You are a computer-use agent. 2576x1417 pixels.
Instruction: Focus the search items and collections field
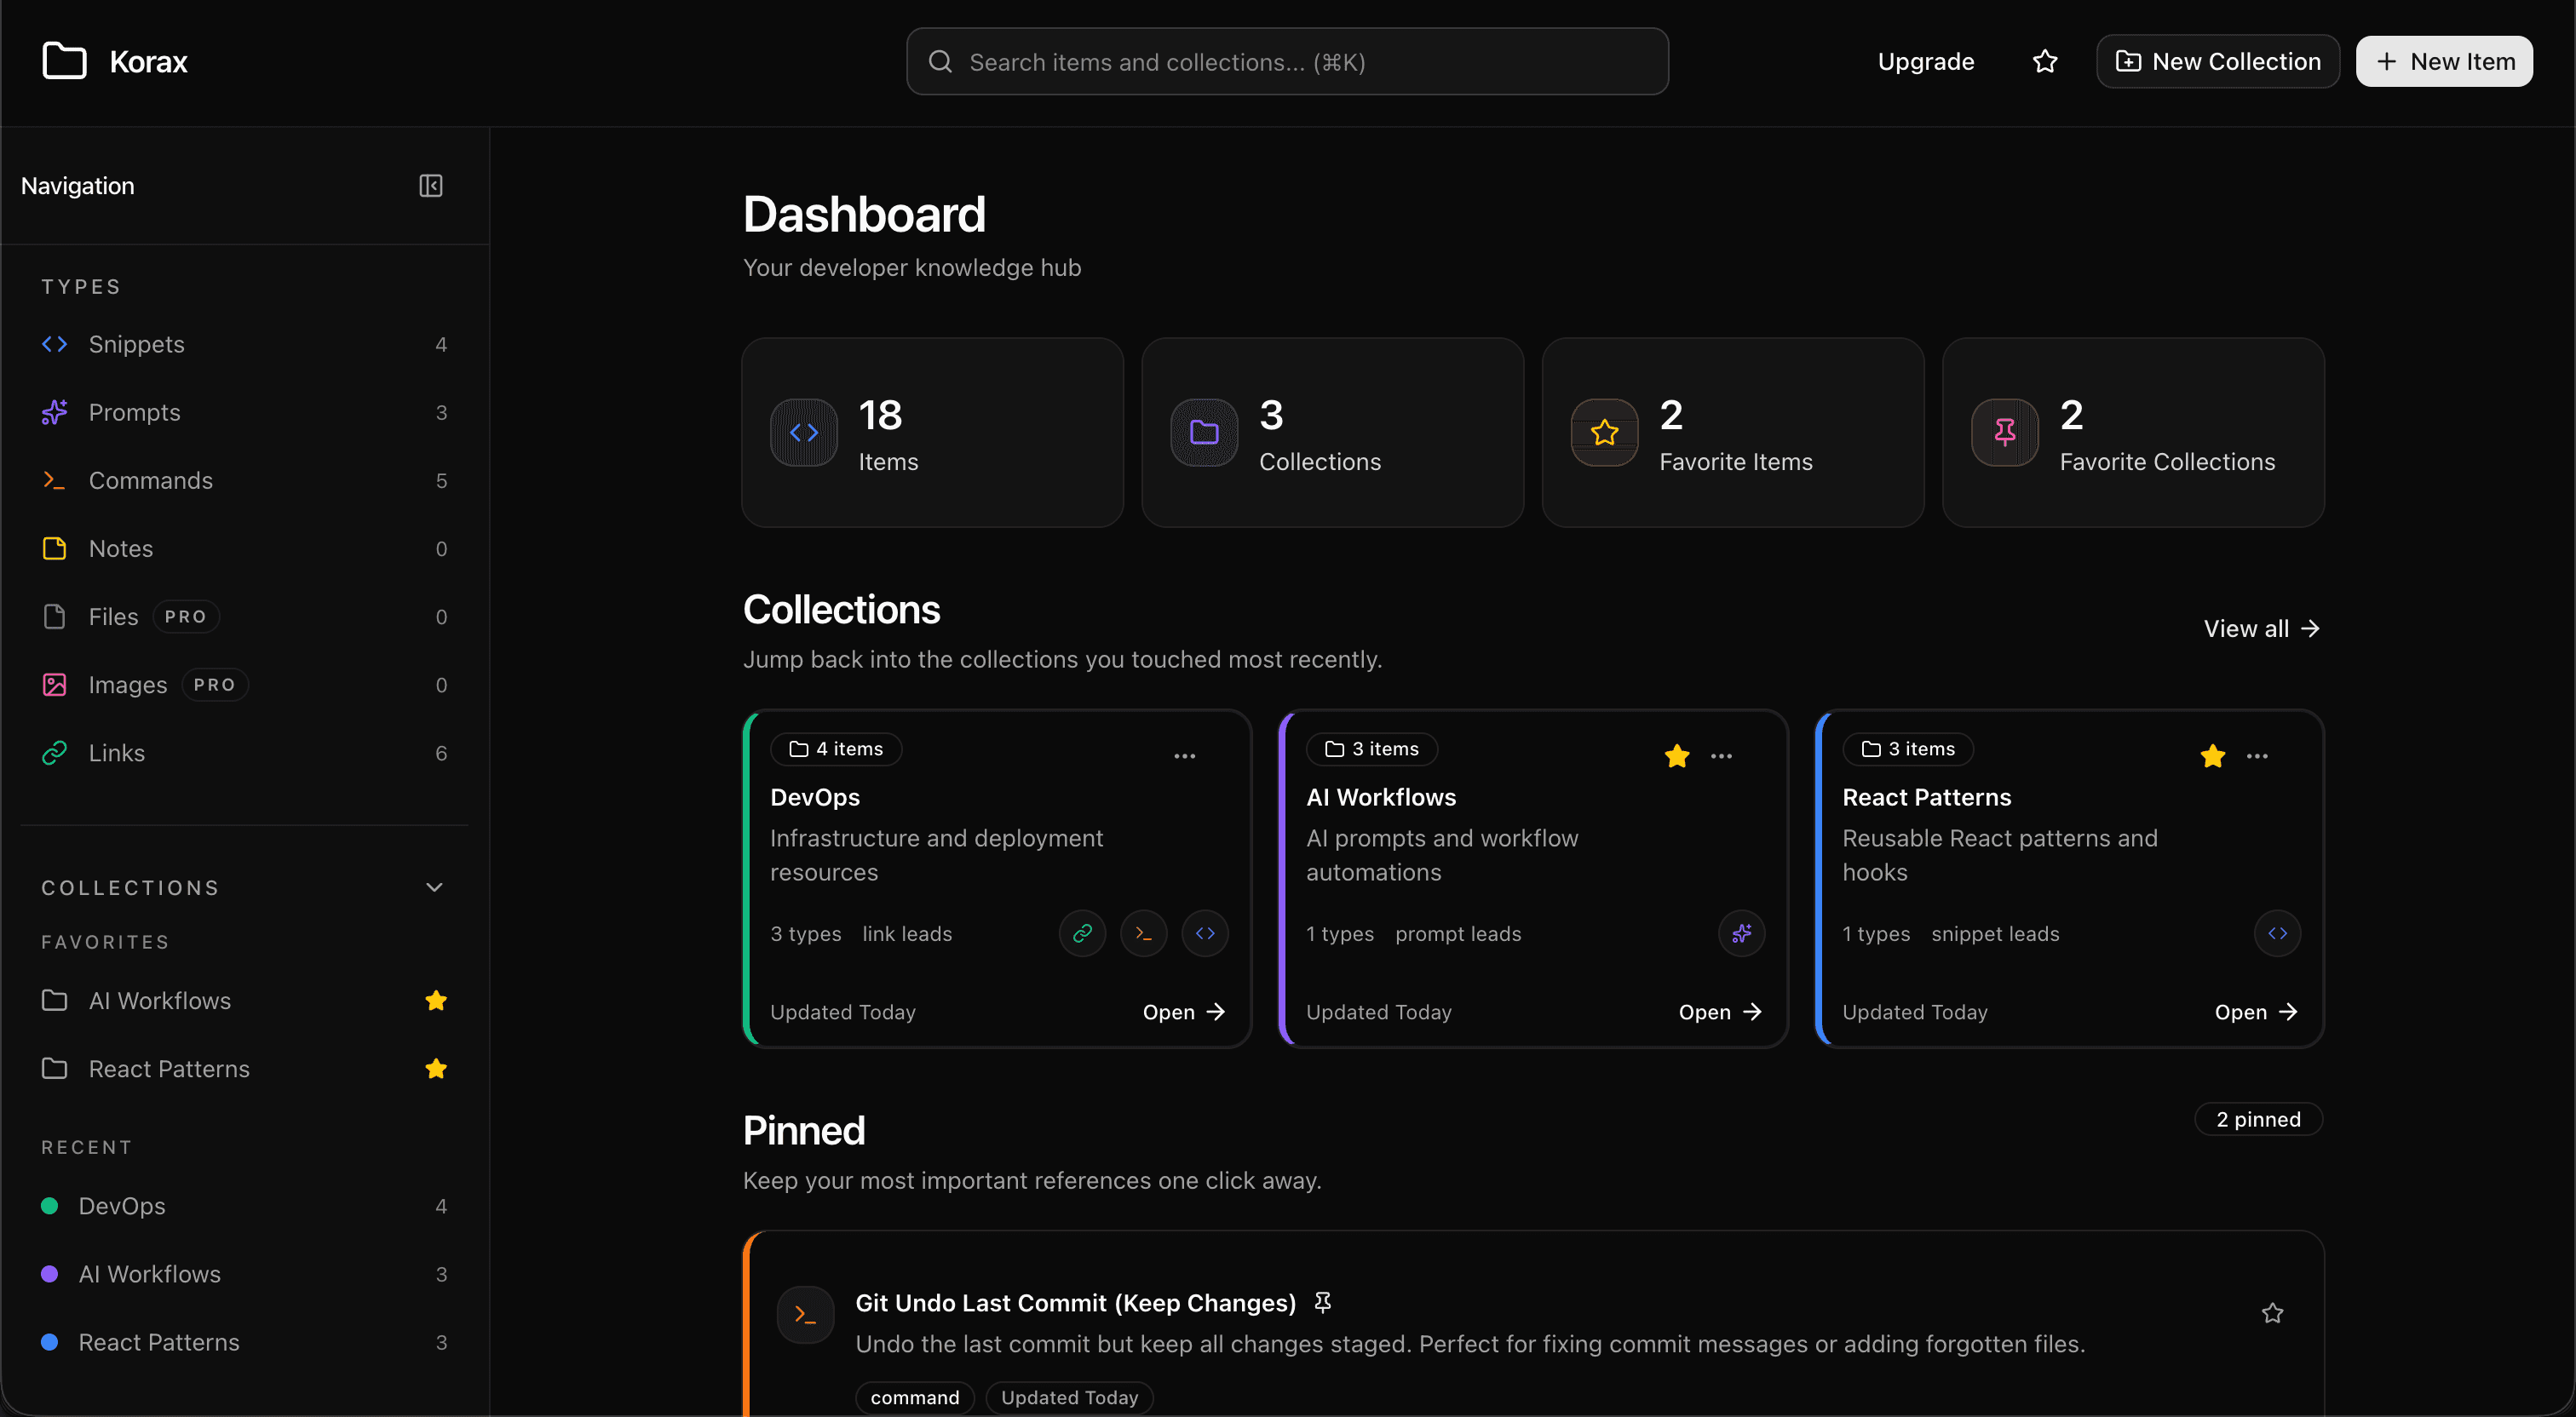1287,61
